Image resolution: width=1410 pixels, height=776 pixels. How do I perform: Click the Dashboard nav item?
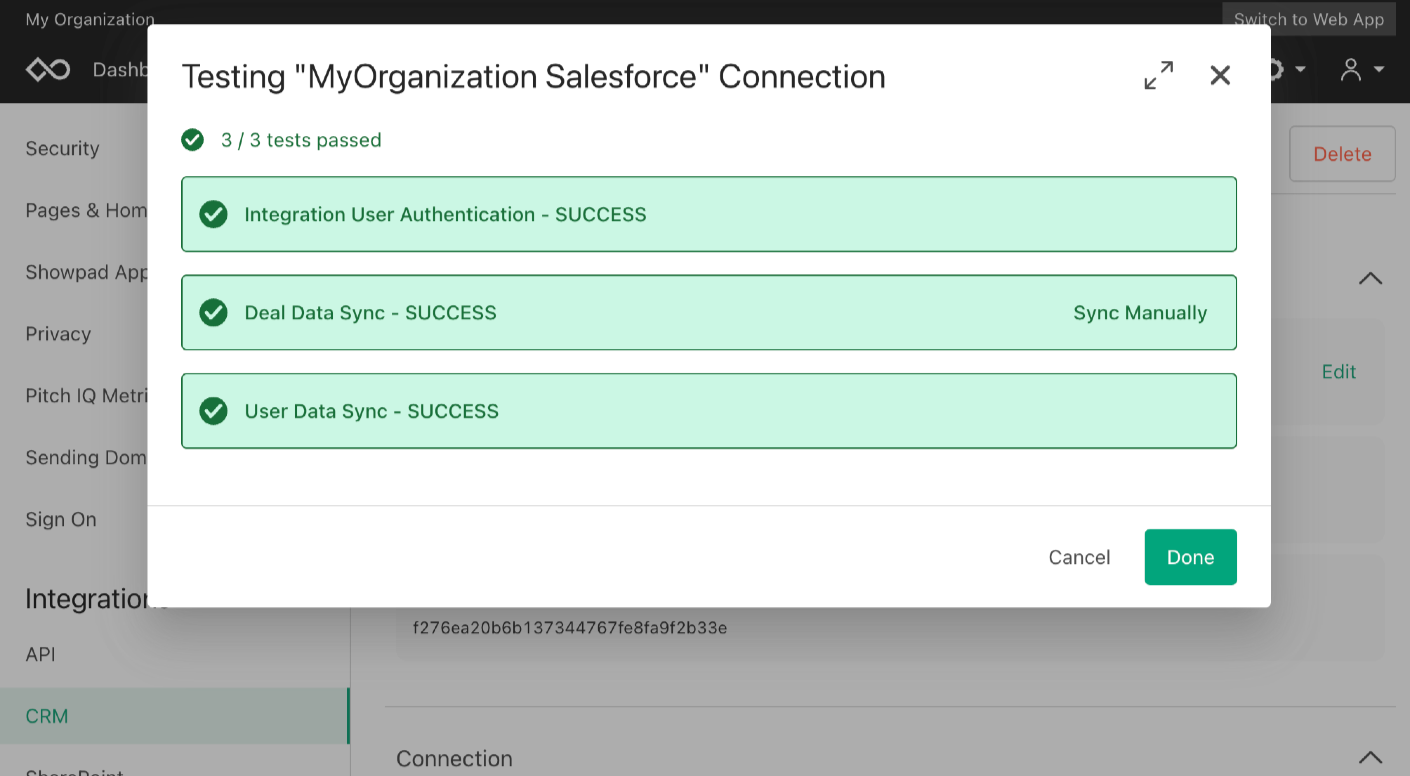120,70
